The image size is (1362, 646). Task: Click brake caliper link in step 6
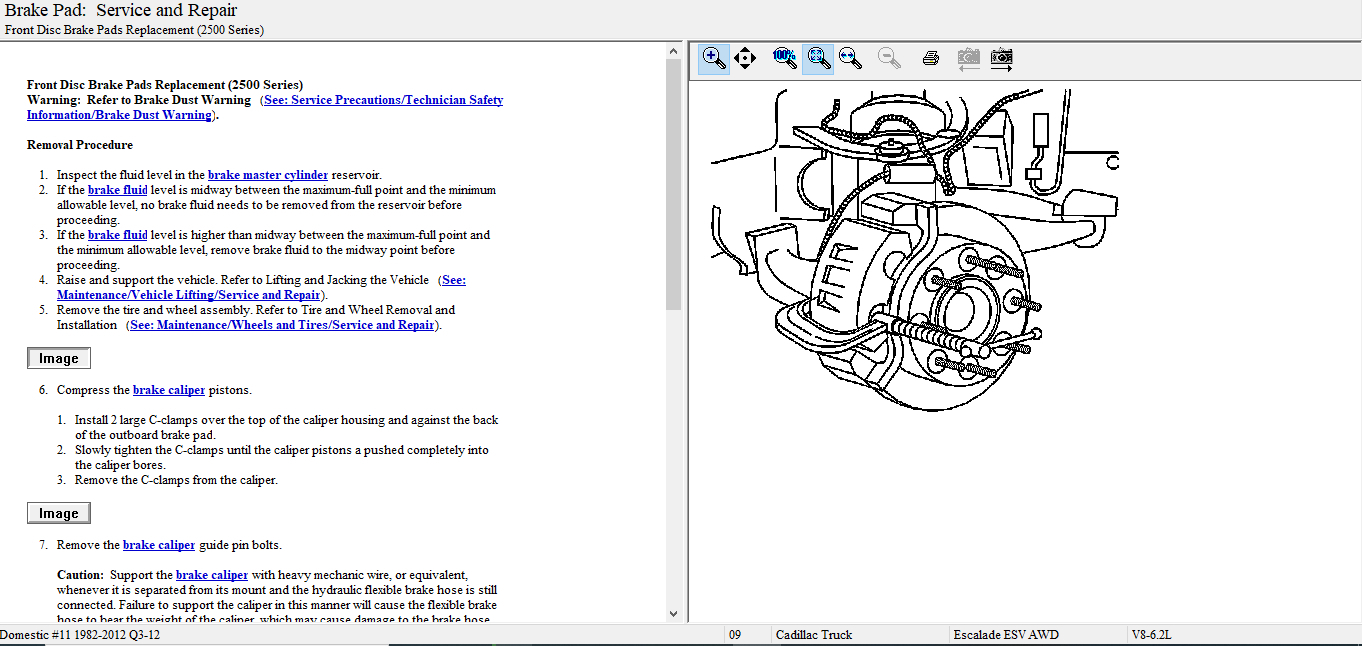[168, 390]
